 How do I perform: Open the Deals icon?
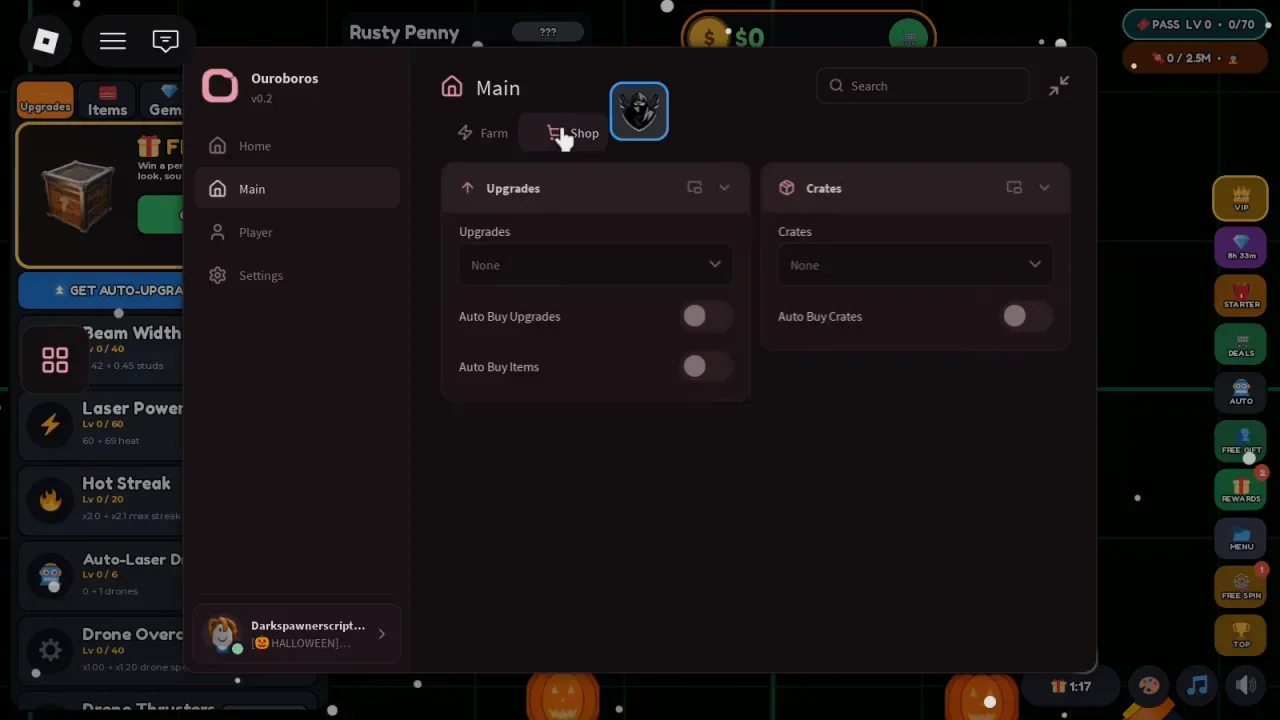[x=1241, y=344]
